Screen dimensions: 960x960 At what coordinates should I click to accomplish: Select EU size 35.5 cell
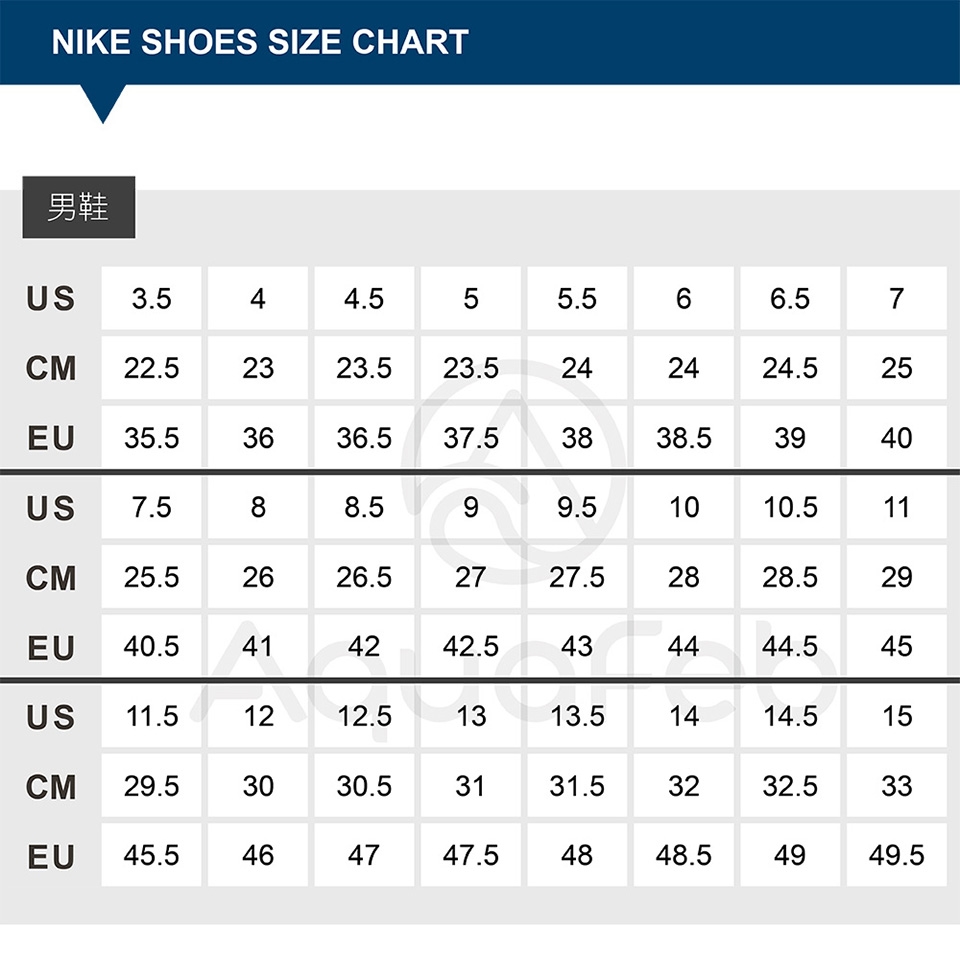point(152,438)
